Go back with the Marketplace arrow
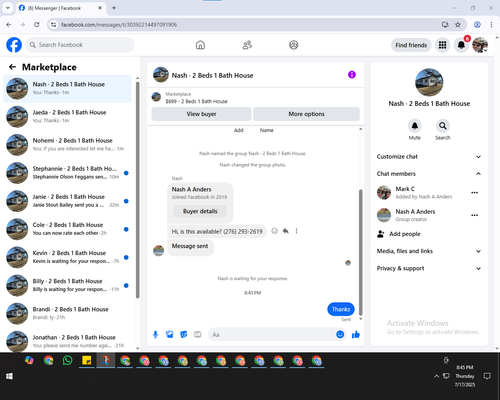 coord(12,67)
